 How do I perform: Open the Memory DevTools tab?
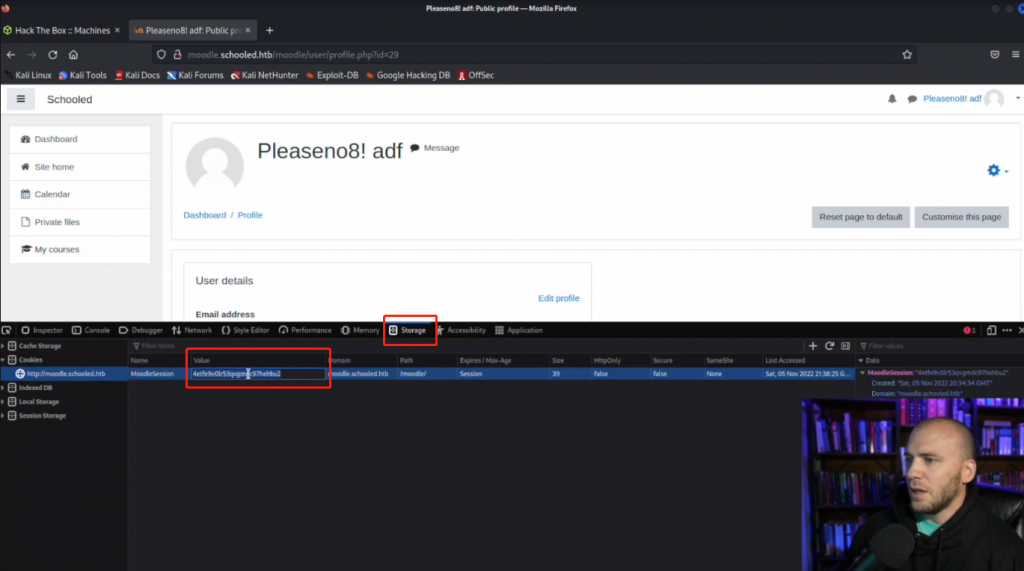(x=360, y=331)
